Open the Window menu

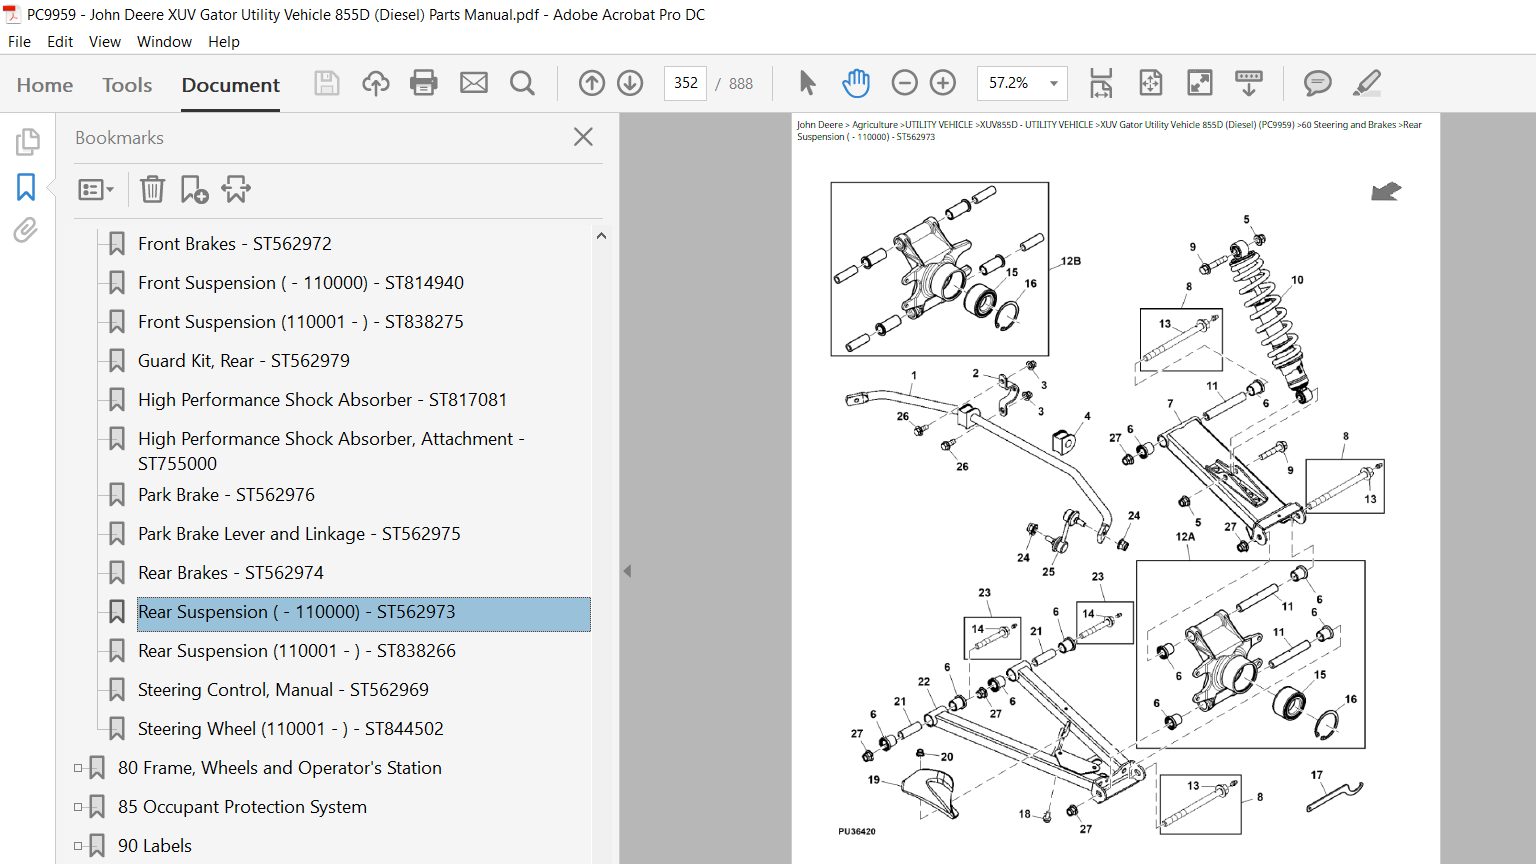pyautogui.click(x=164, y=42)
